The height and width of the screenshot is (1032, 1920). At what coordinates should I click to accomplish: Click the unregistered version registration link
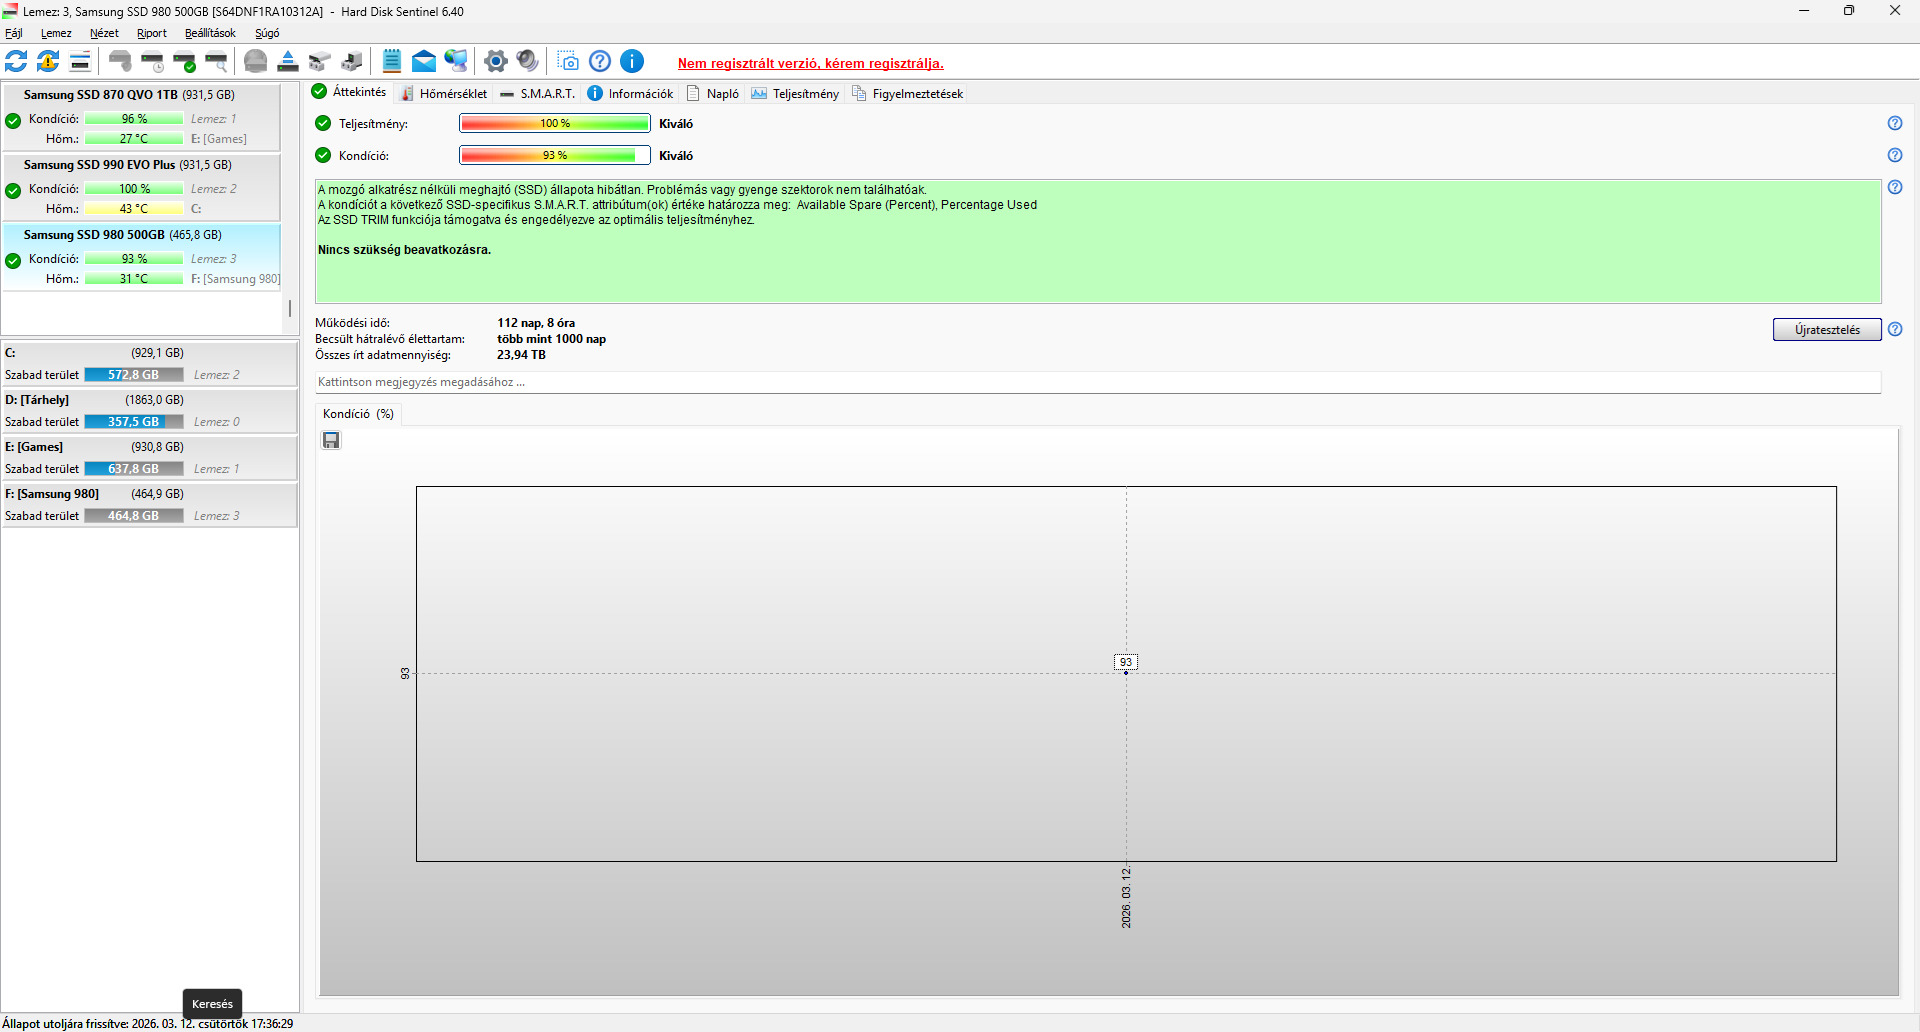811,63
